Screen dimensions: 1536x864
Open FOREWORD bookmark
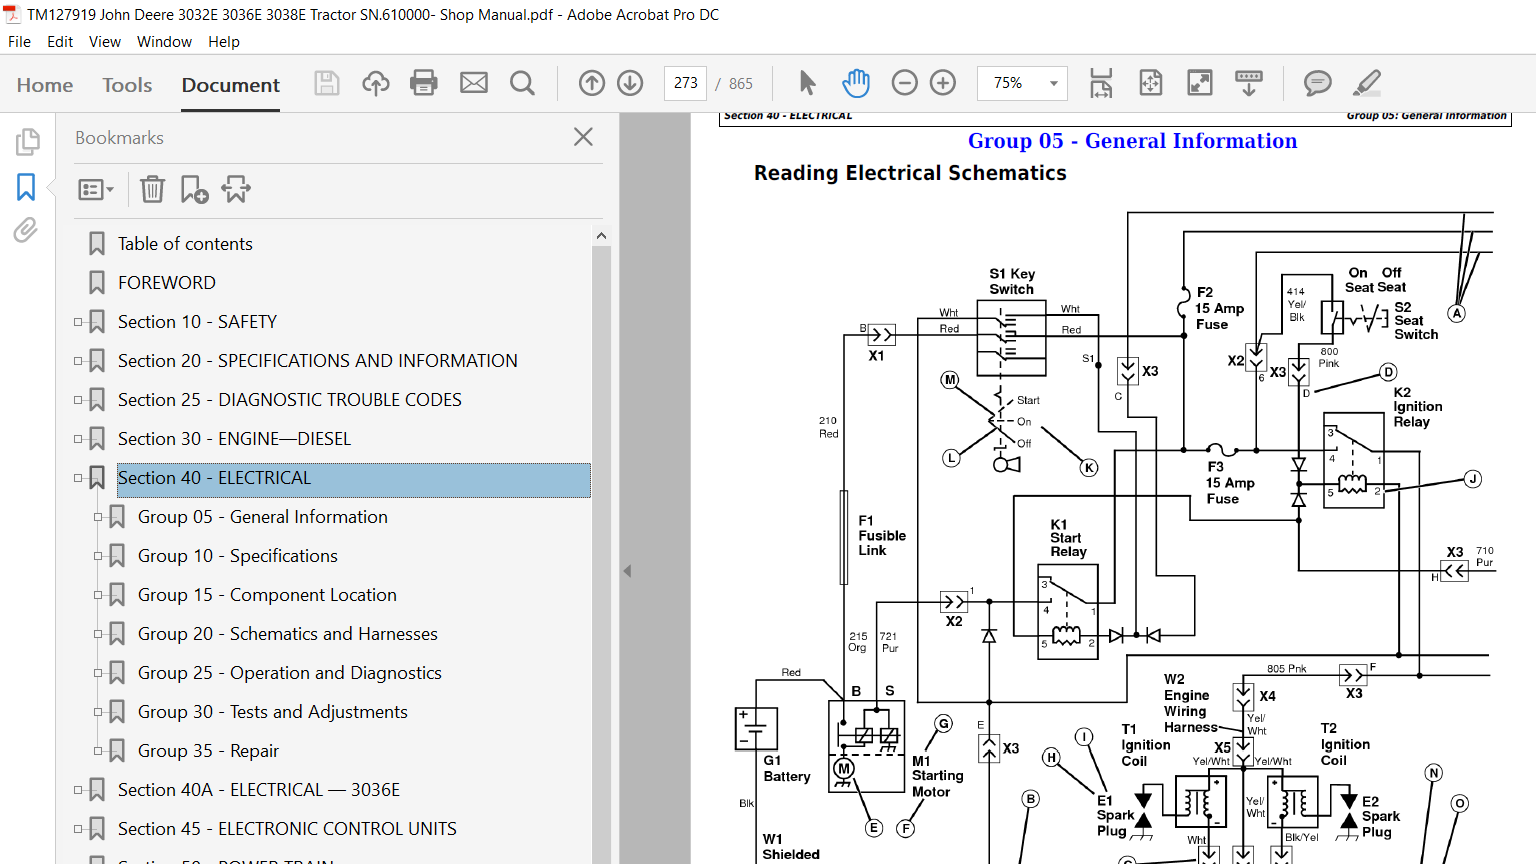pyautogui.click(x=167, y=283)
